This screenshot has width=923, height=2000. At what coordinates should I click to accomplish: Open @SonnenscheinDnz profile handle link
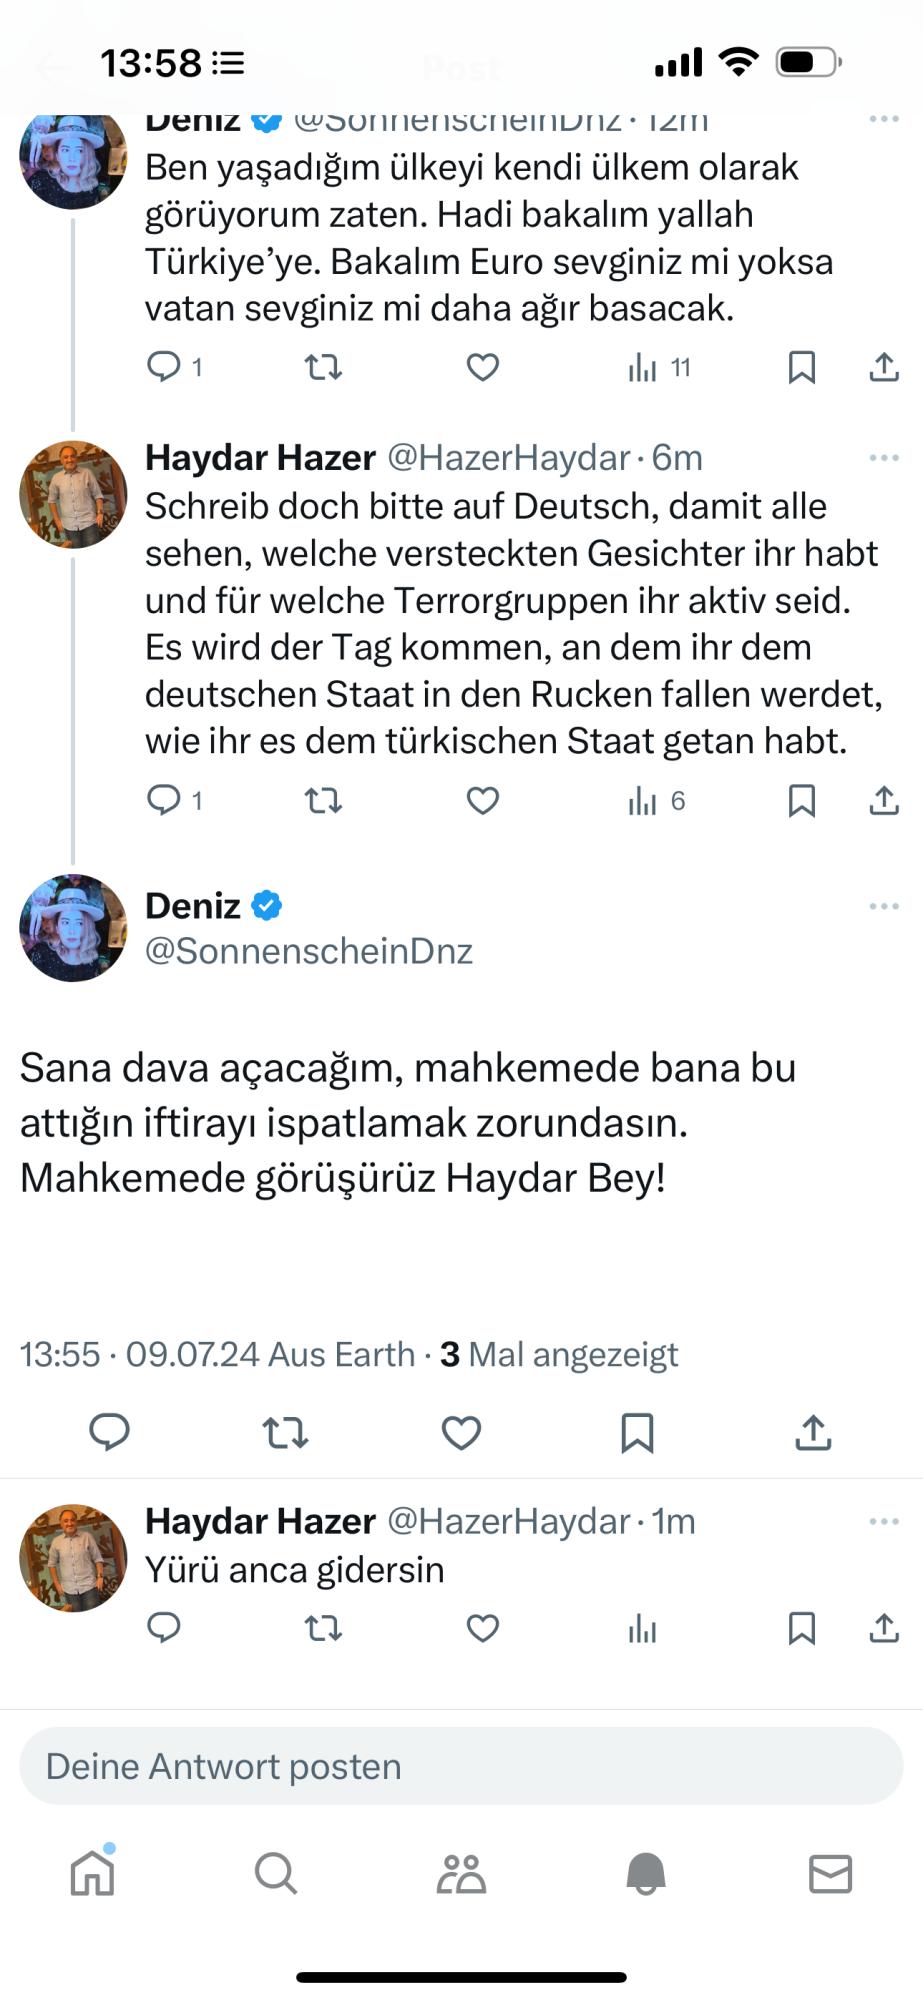tap(309, 951)
